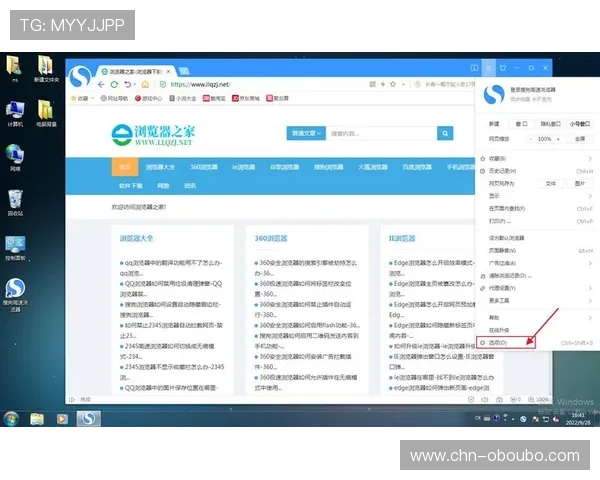
Task: Click the lightning speed-mode icon in address bar
Action: (x=383, y=84)
